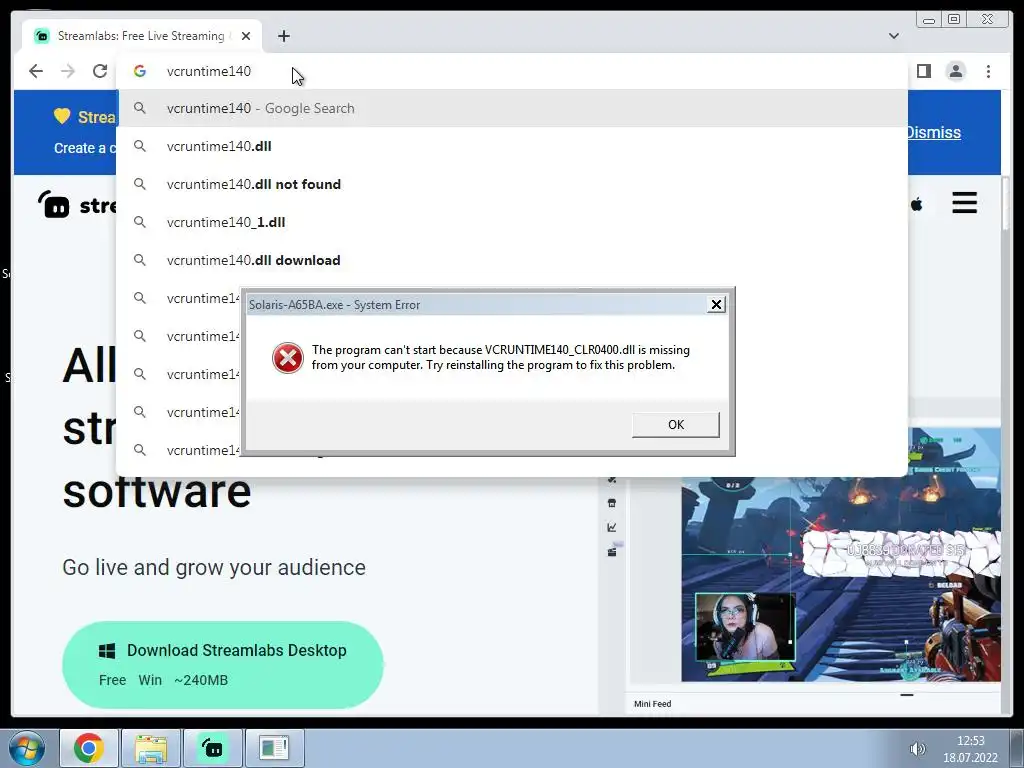The height and width of the screenshot is (768, 1024).
Task: Choose 'vcruntime140.dll not found' suggestion
Action: click(x=512, y=184)
